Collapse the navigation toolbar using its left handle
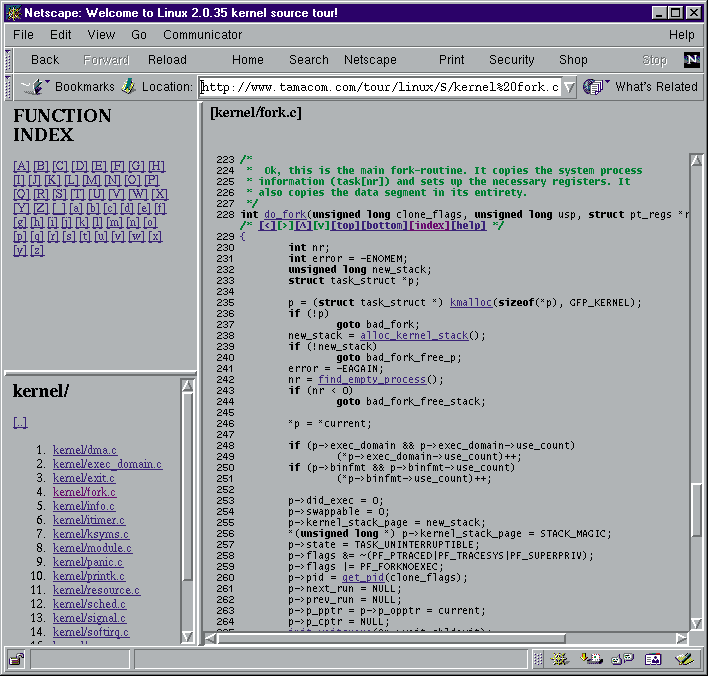Viewport: 708px width, 676px height. [x=8, y=60]
